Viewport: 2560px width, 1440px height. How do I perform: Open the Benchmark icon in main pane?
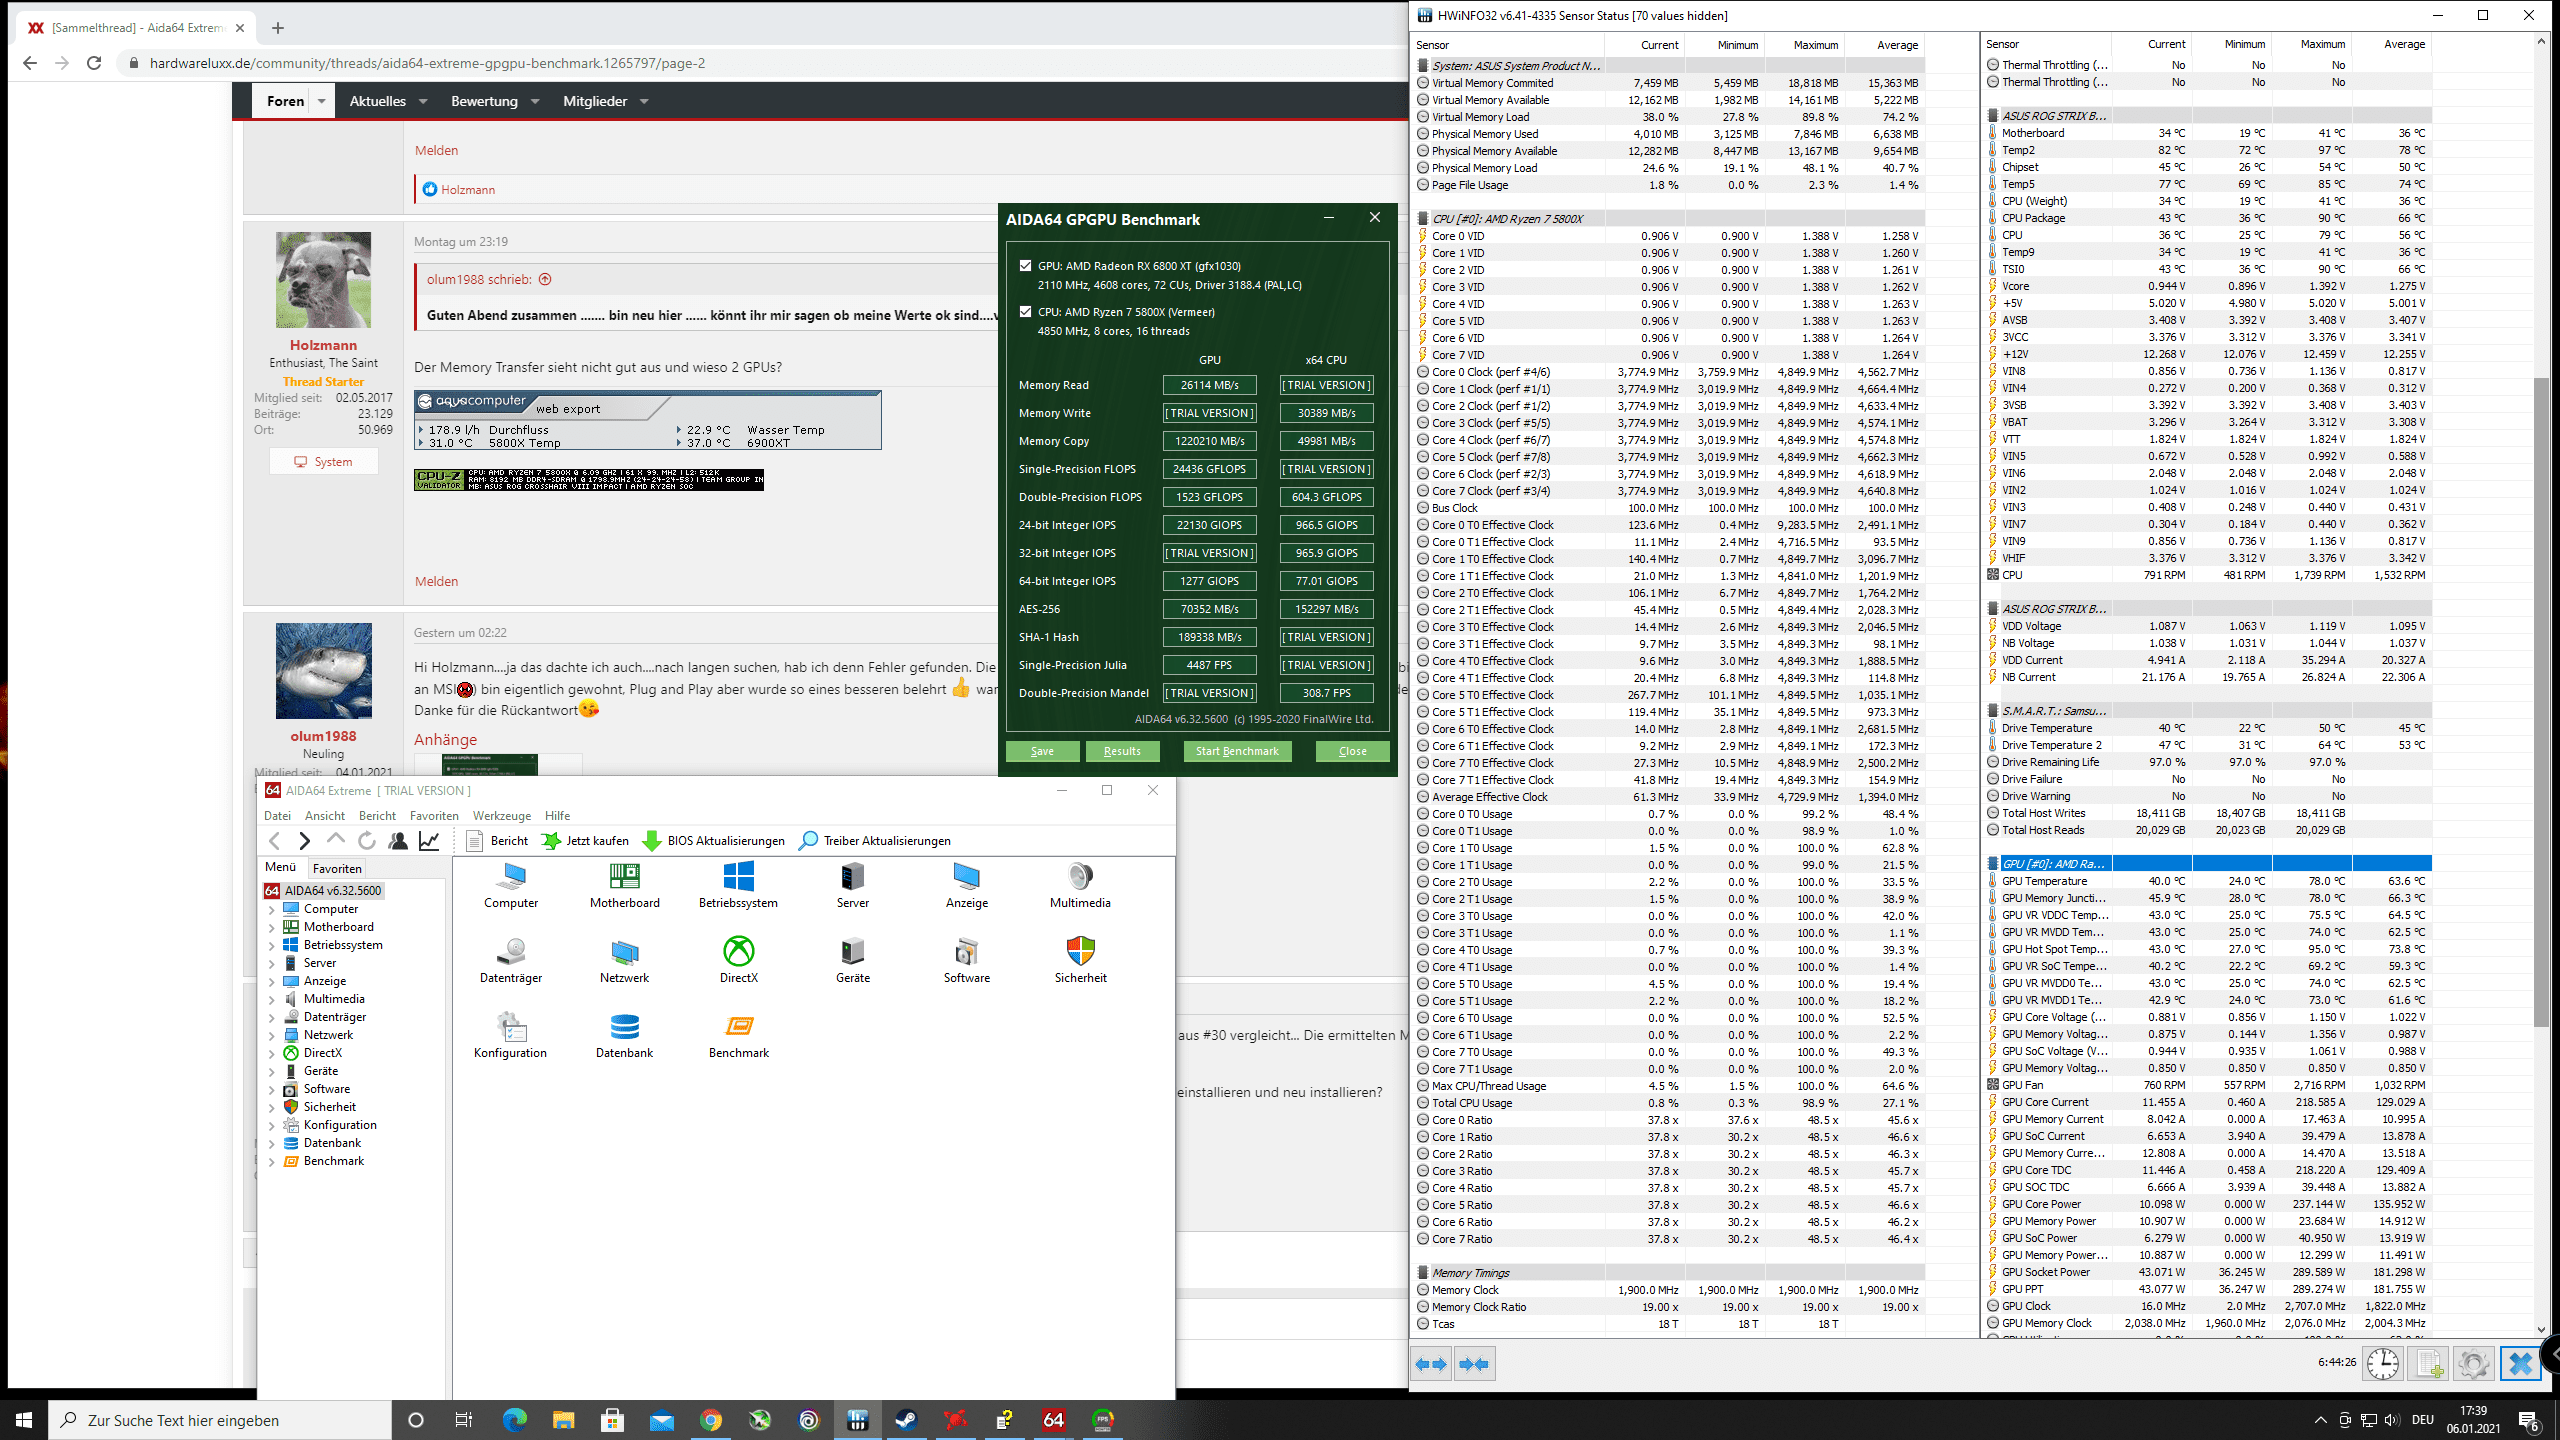(738, 1027)
